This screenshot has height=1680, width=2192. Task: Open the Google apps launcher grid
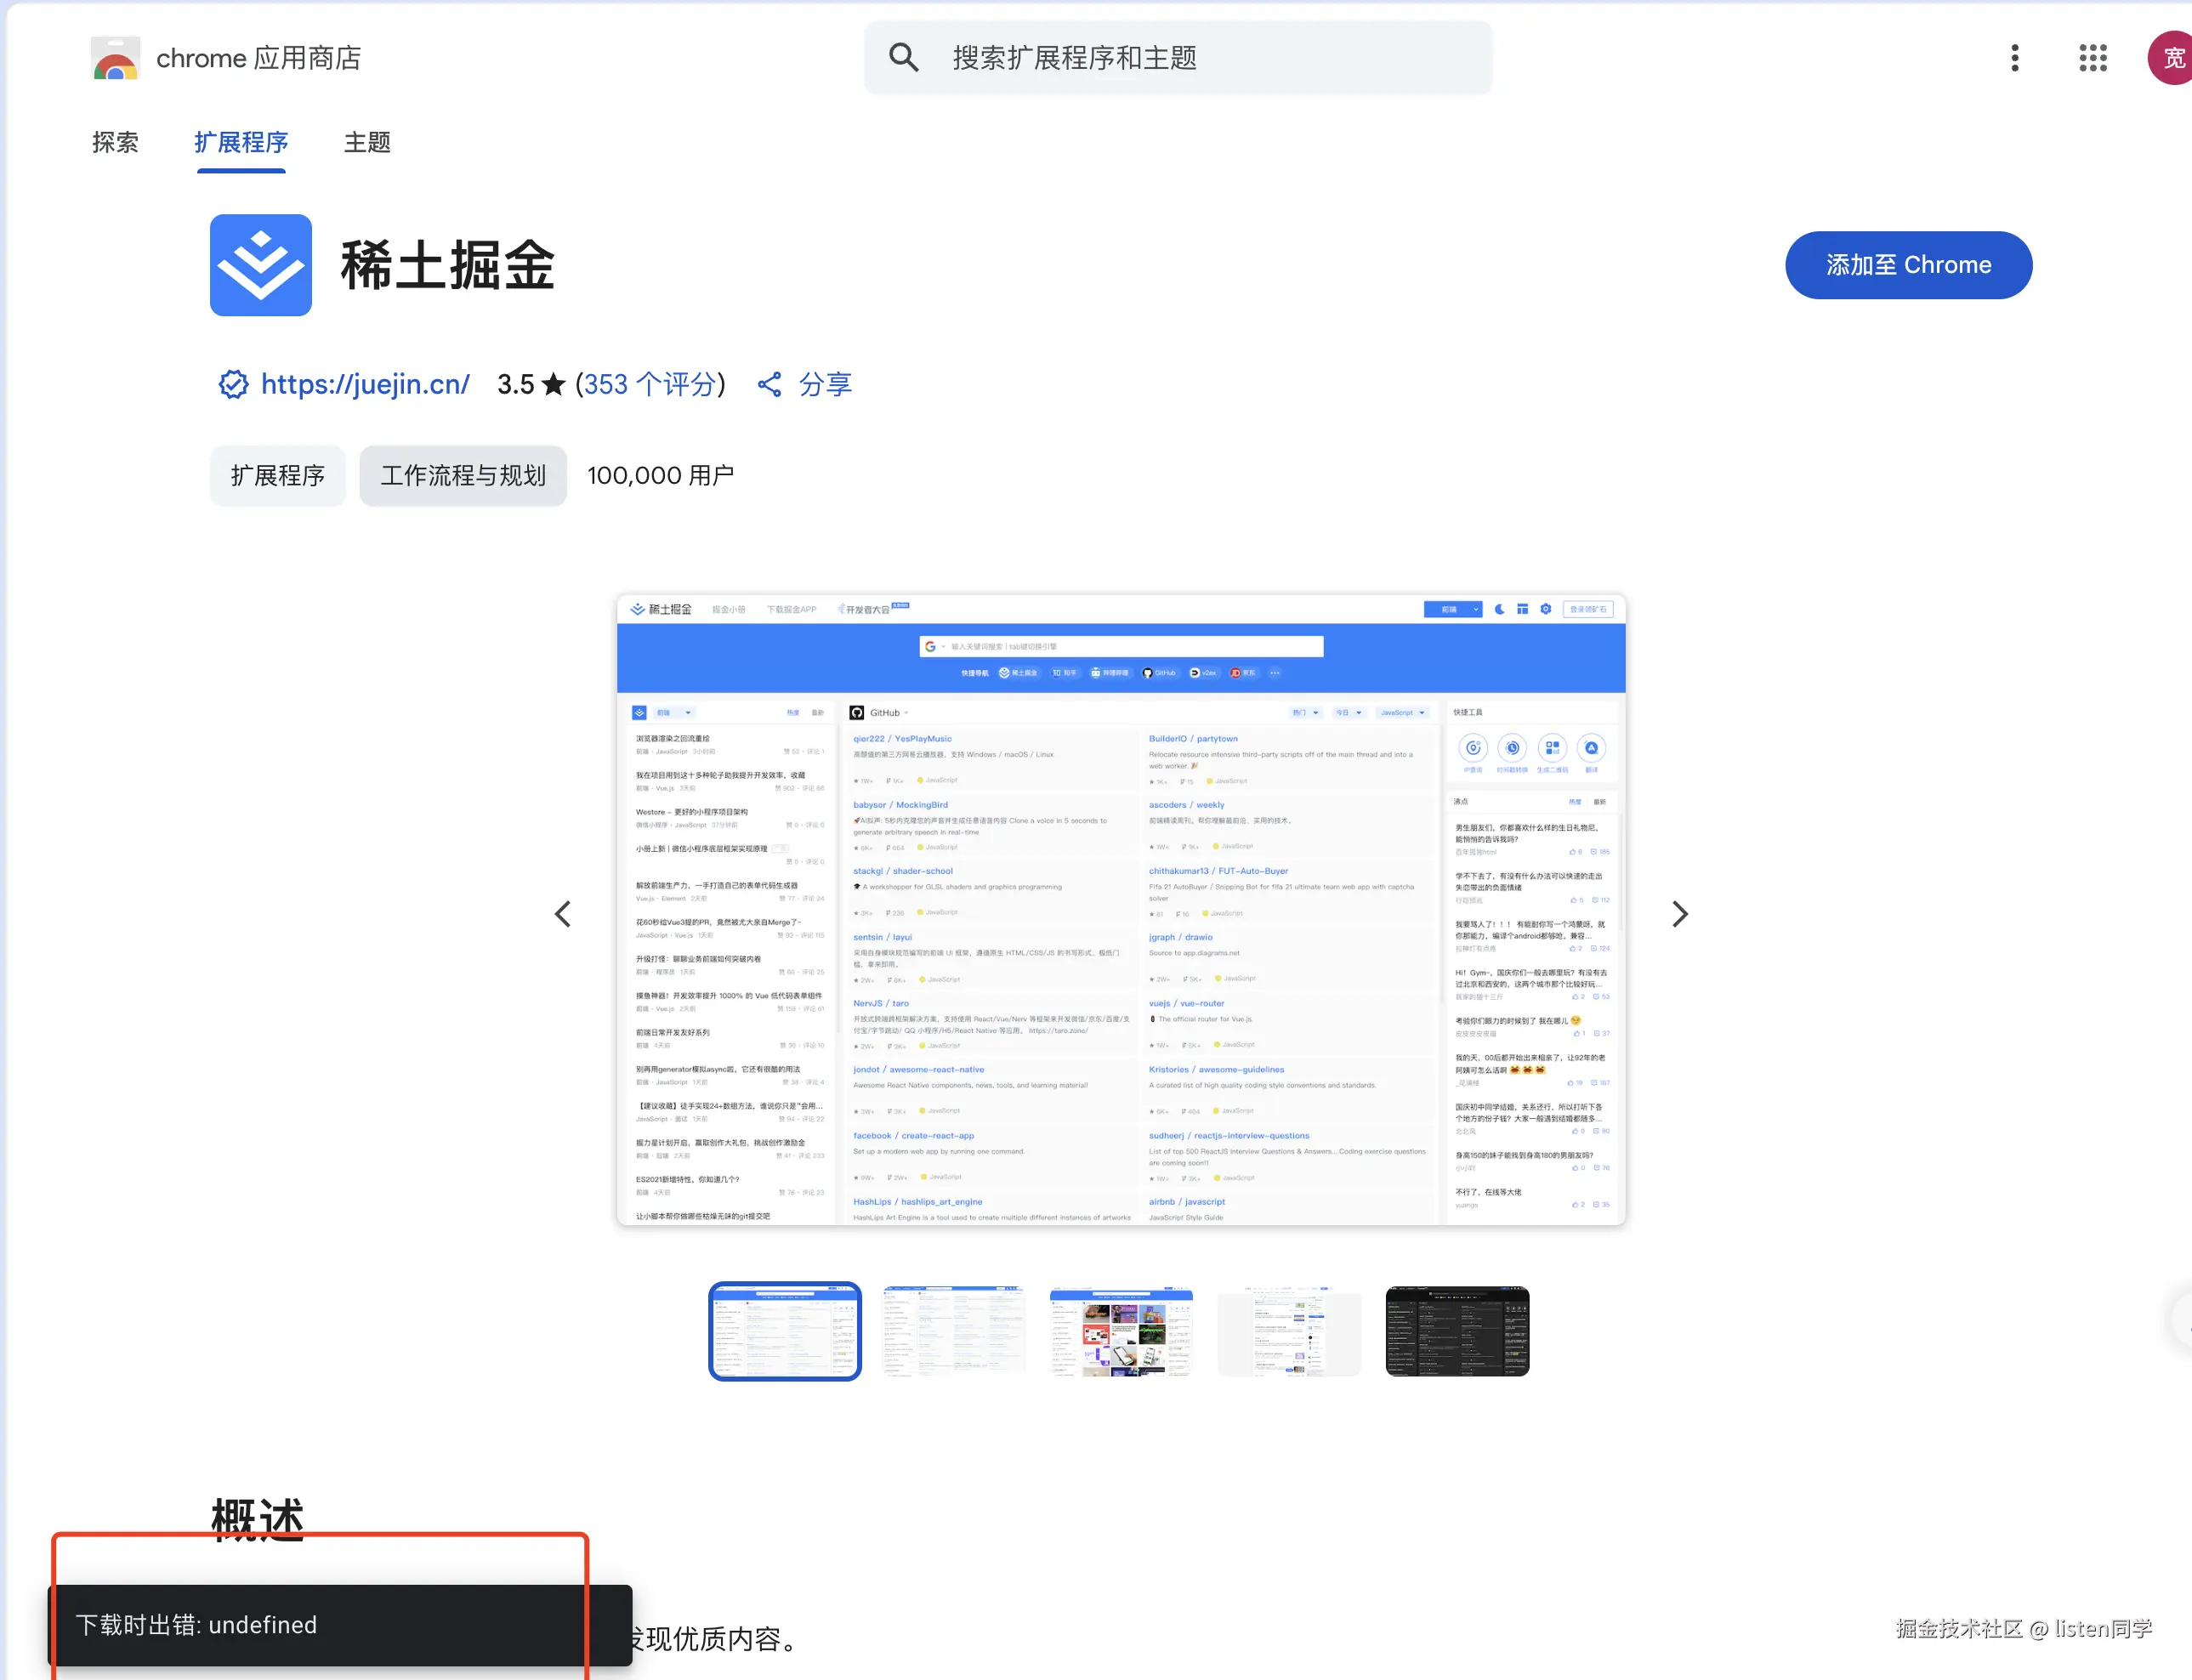click(2092, 57)
